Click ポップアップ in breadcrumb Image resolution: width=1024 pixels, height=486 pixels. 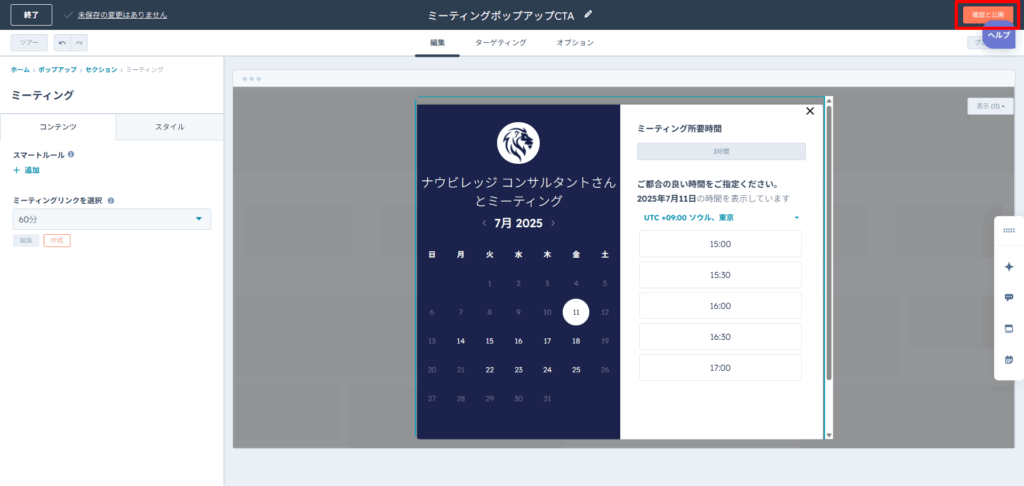click(x=57, y=69)
